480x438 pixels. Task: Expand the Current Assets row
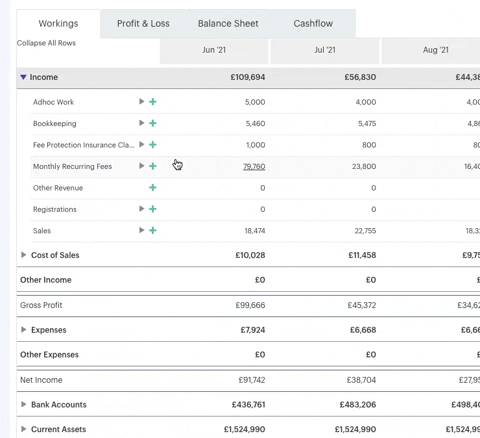click(x=23, y=429)
